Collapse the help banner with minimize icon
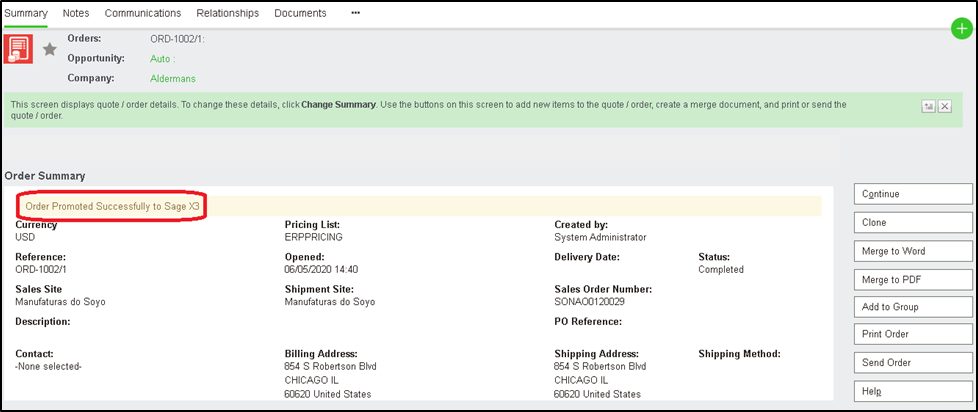The width and height of the screenshot is (978, 412). coord(928,106)
